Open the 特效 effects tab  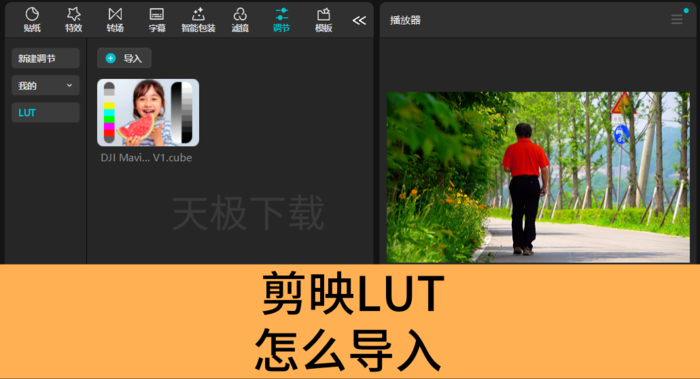click(74, 20)
